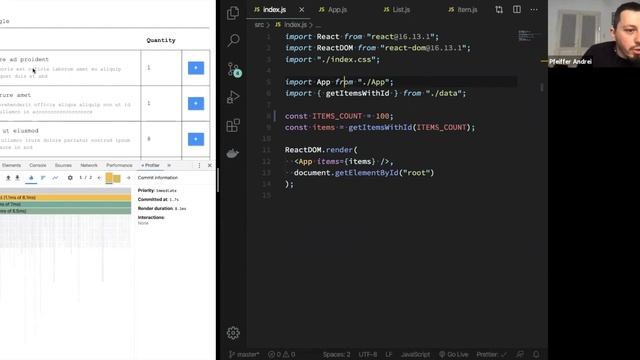This screenshot has width=640, height=360.
Task: Expand the more DevTools tabs chevron
Action: tap(169, 165)
